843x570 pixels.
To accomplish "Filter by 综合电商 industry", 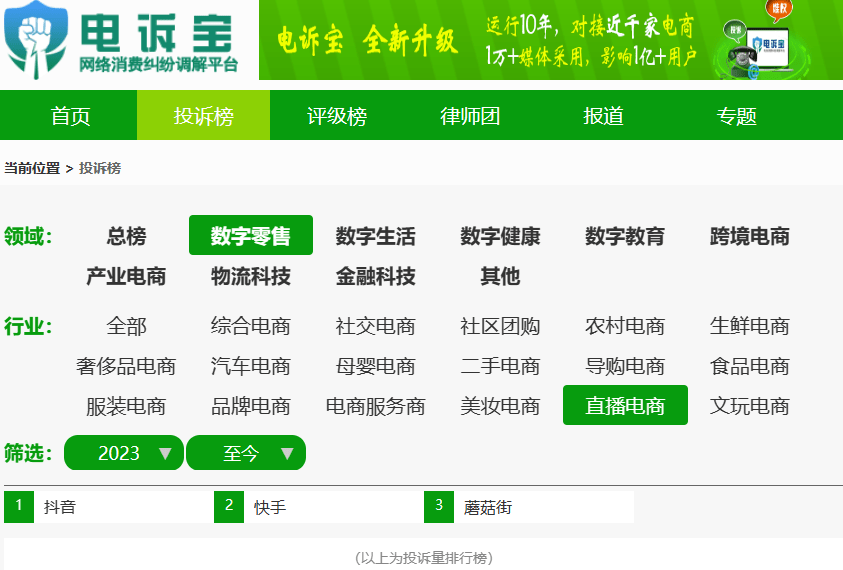I will click(x=251, y=326).
